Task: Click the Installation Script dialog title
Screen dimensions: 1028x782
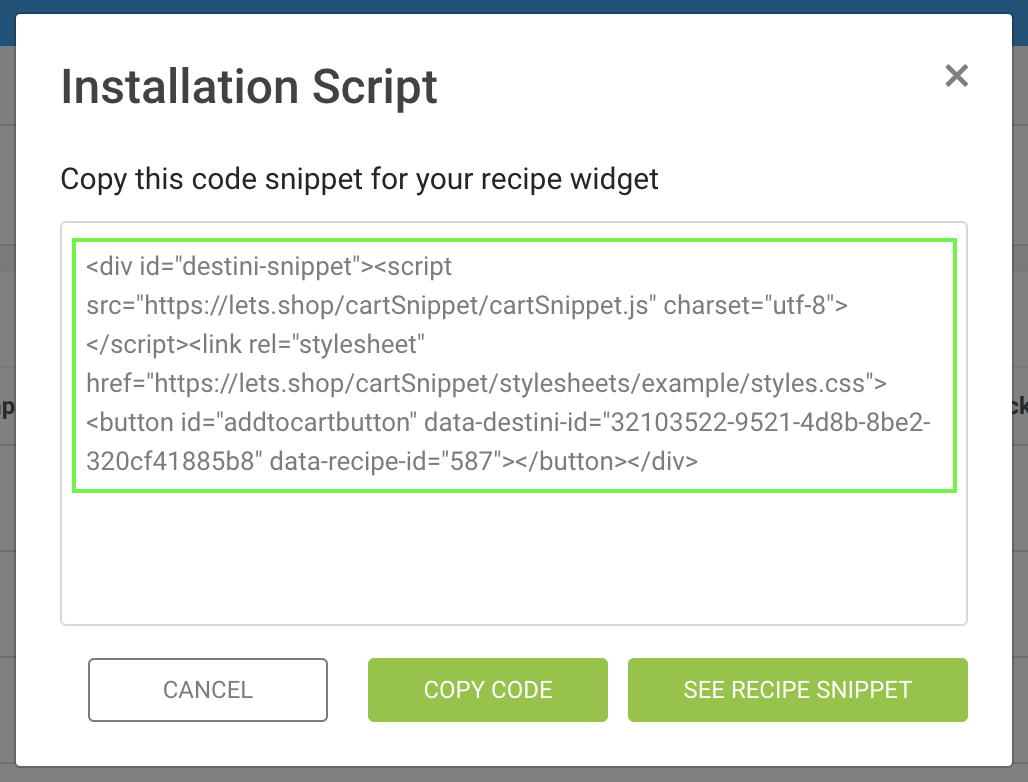Action: click(249, 87)
